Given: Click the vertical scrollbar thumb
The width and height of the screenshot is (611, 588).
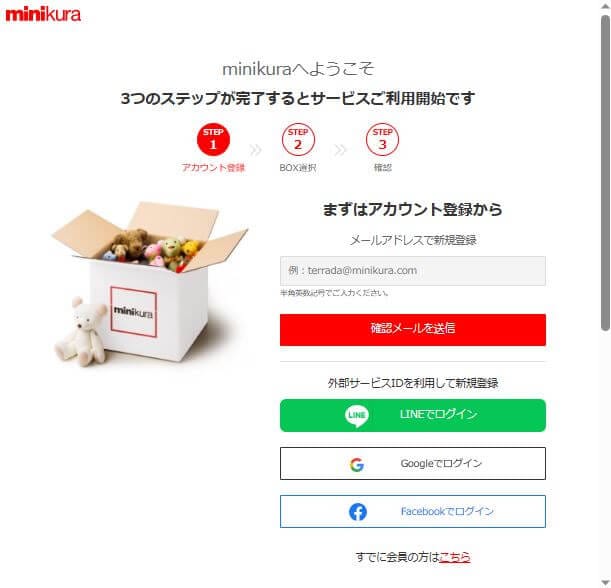Looking at the screenshot, I should pyautogui.click(x=605, y=173).
